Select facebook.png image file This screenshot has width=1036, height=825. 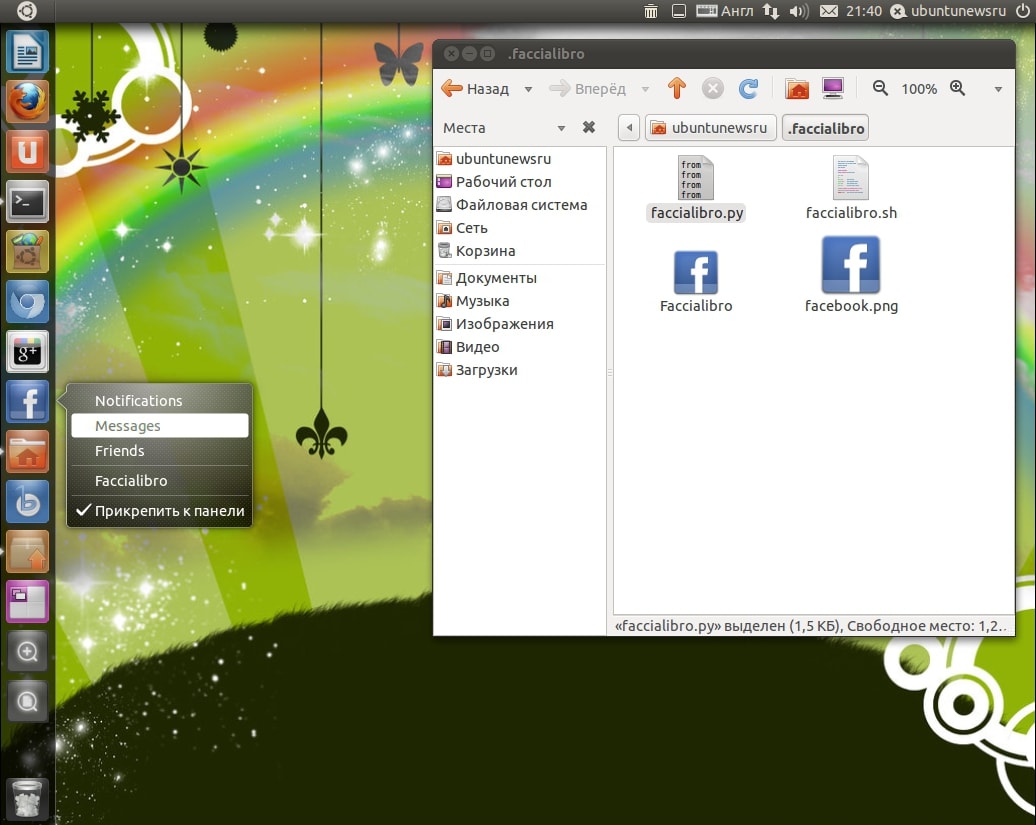click(x=851, y=275)
